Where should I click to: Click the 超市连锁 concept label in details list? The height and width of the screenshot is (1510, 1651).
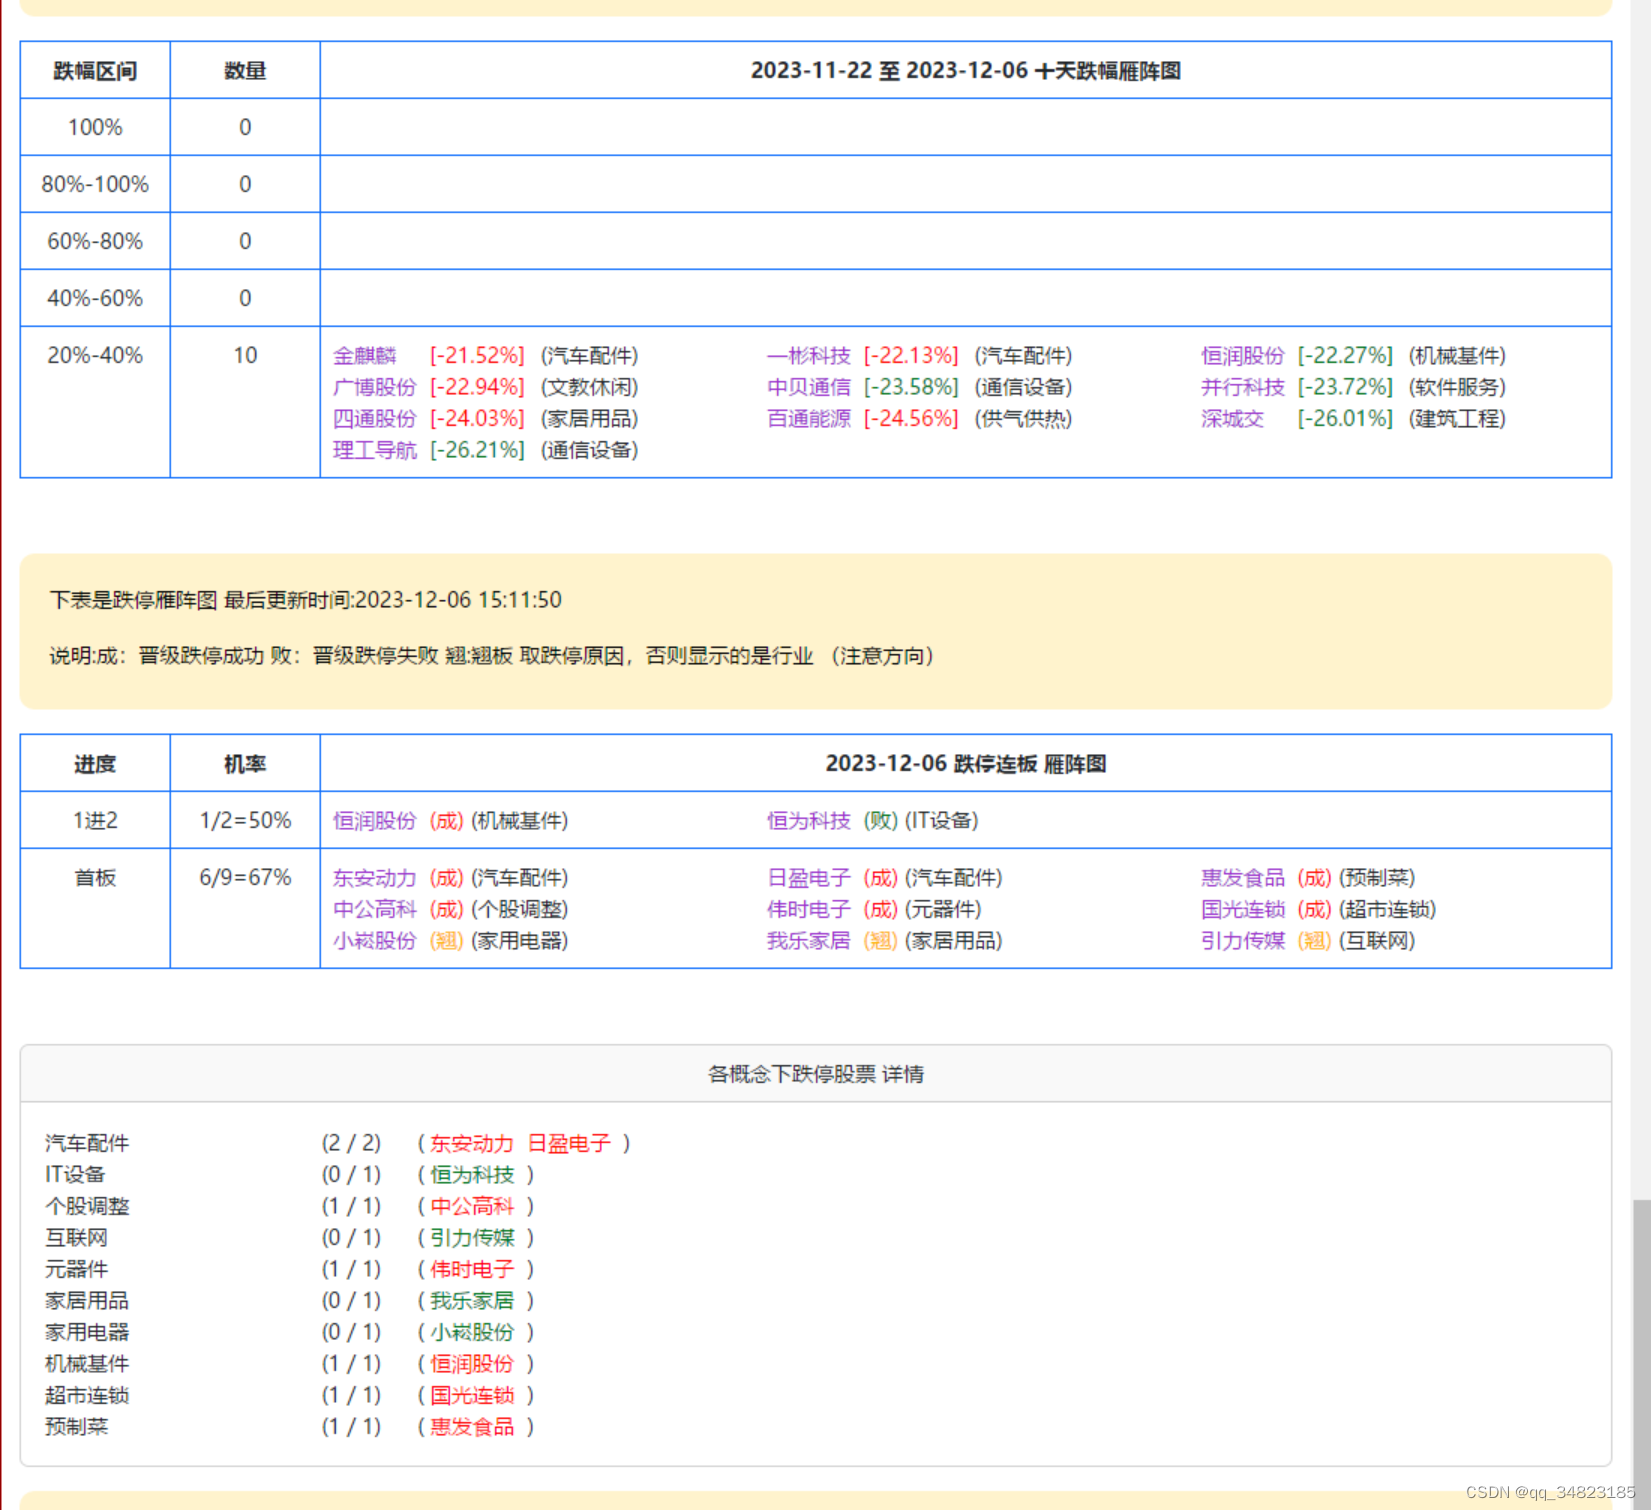[87, 1395]
